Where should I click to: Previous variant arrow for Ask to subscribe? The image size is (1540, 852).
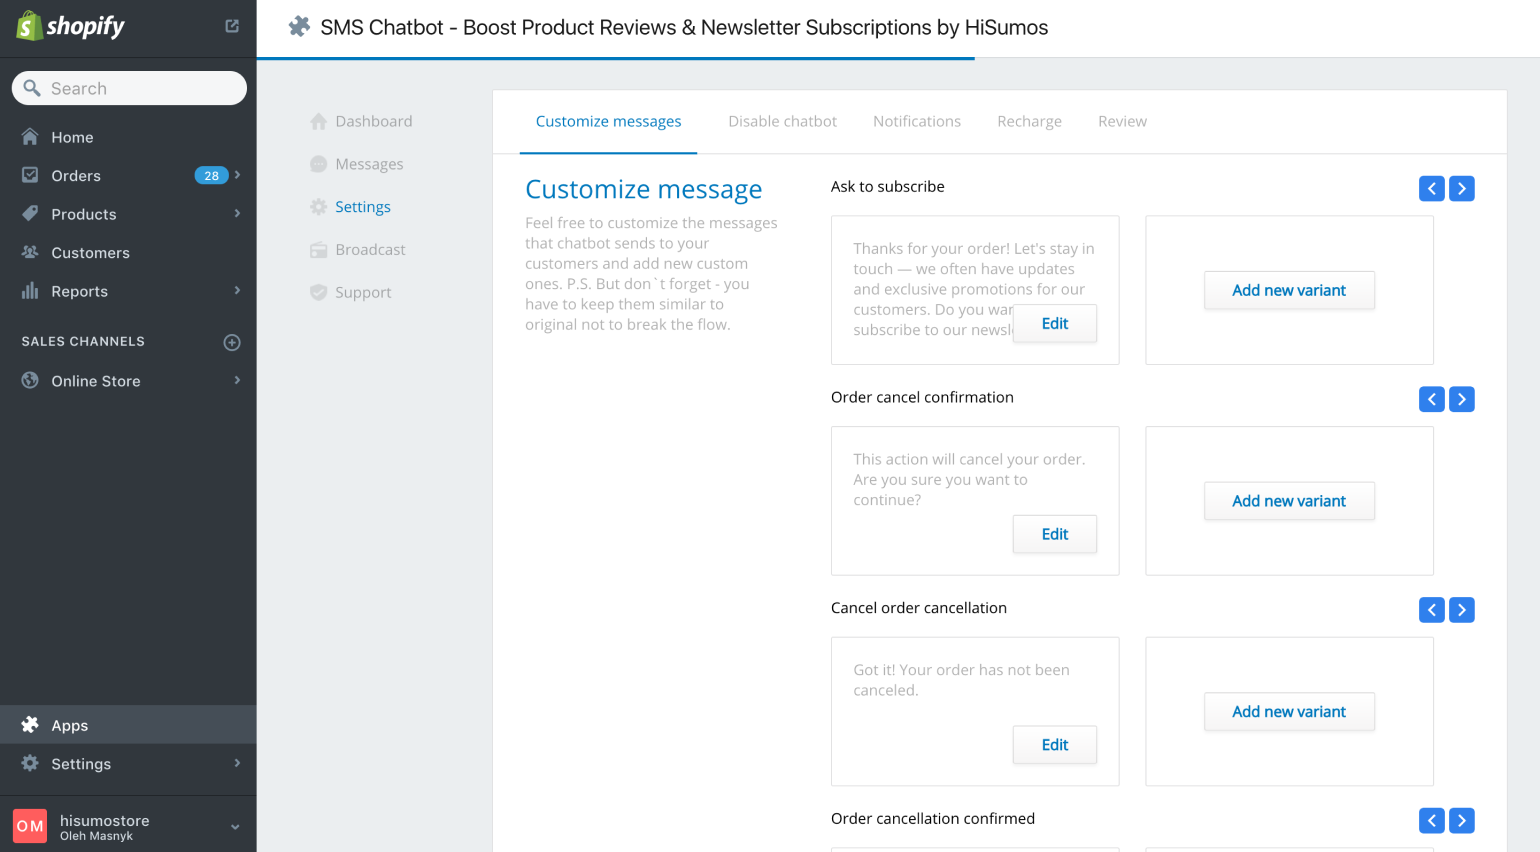click(1432, 188)
